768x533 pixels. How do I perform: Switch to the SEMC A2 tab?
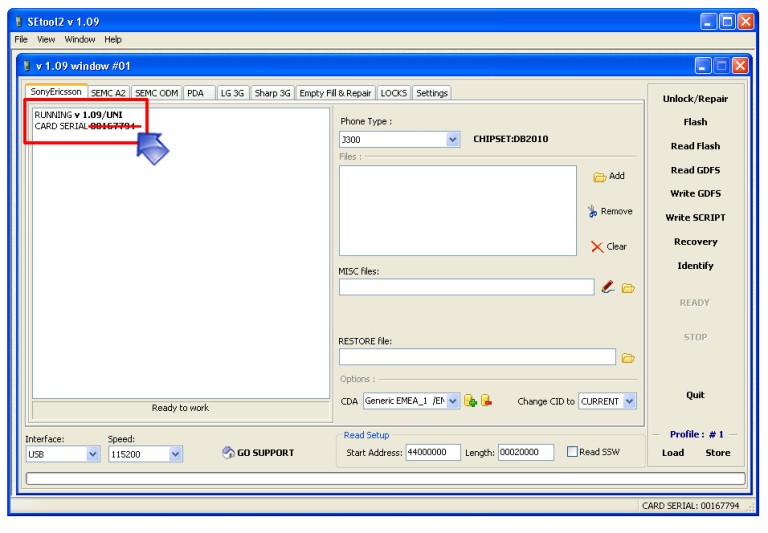[x=108, y=93]
